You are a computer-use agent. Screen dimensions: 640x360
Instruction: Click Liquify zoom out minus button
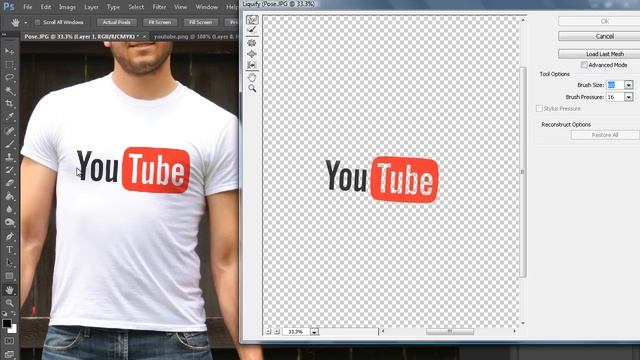pos(269,331)
